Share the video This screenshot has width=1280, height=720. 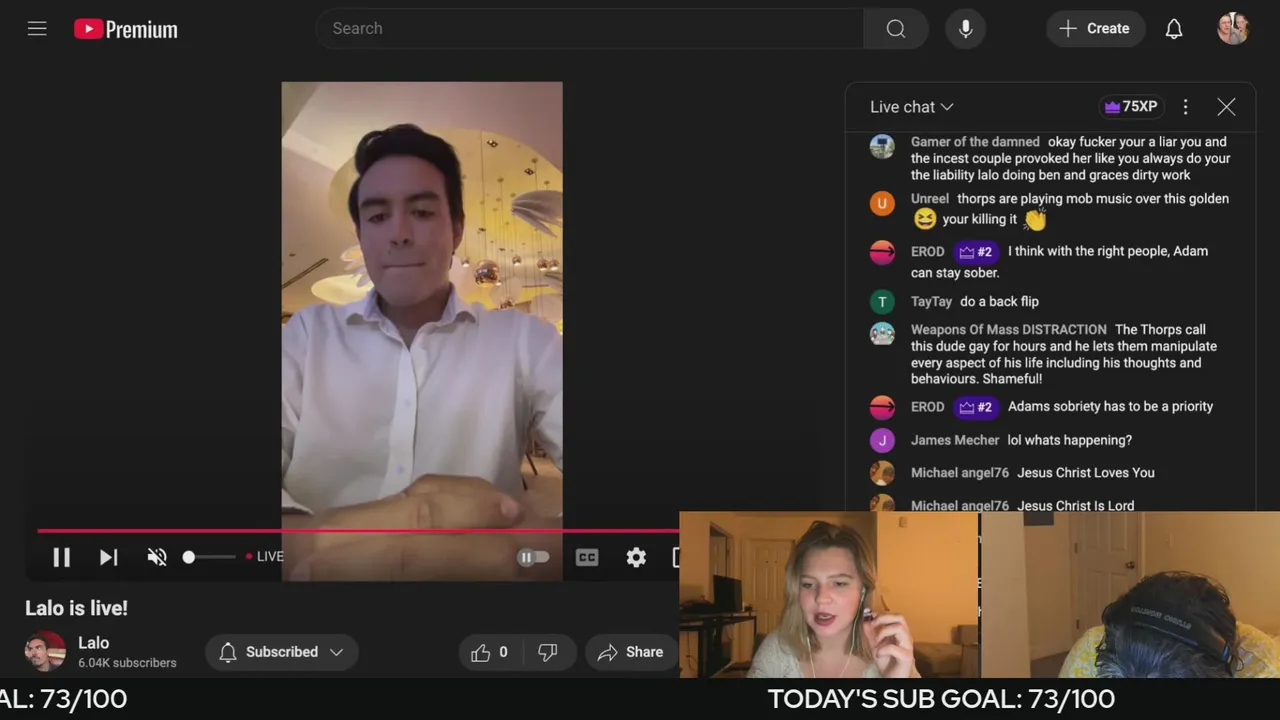(x=631, y=652)
